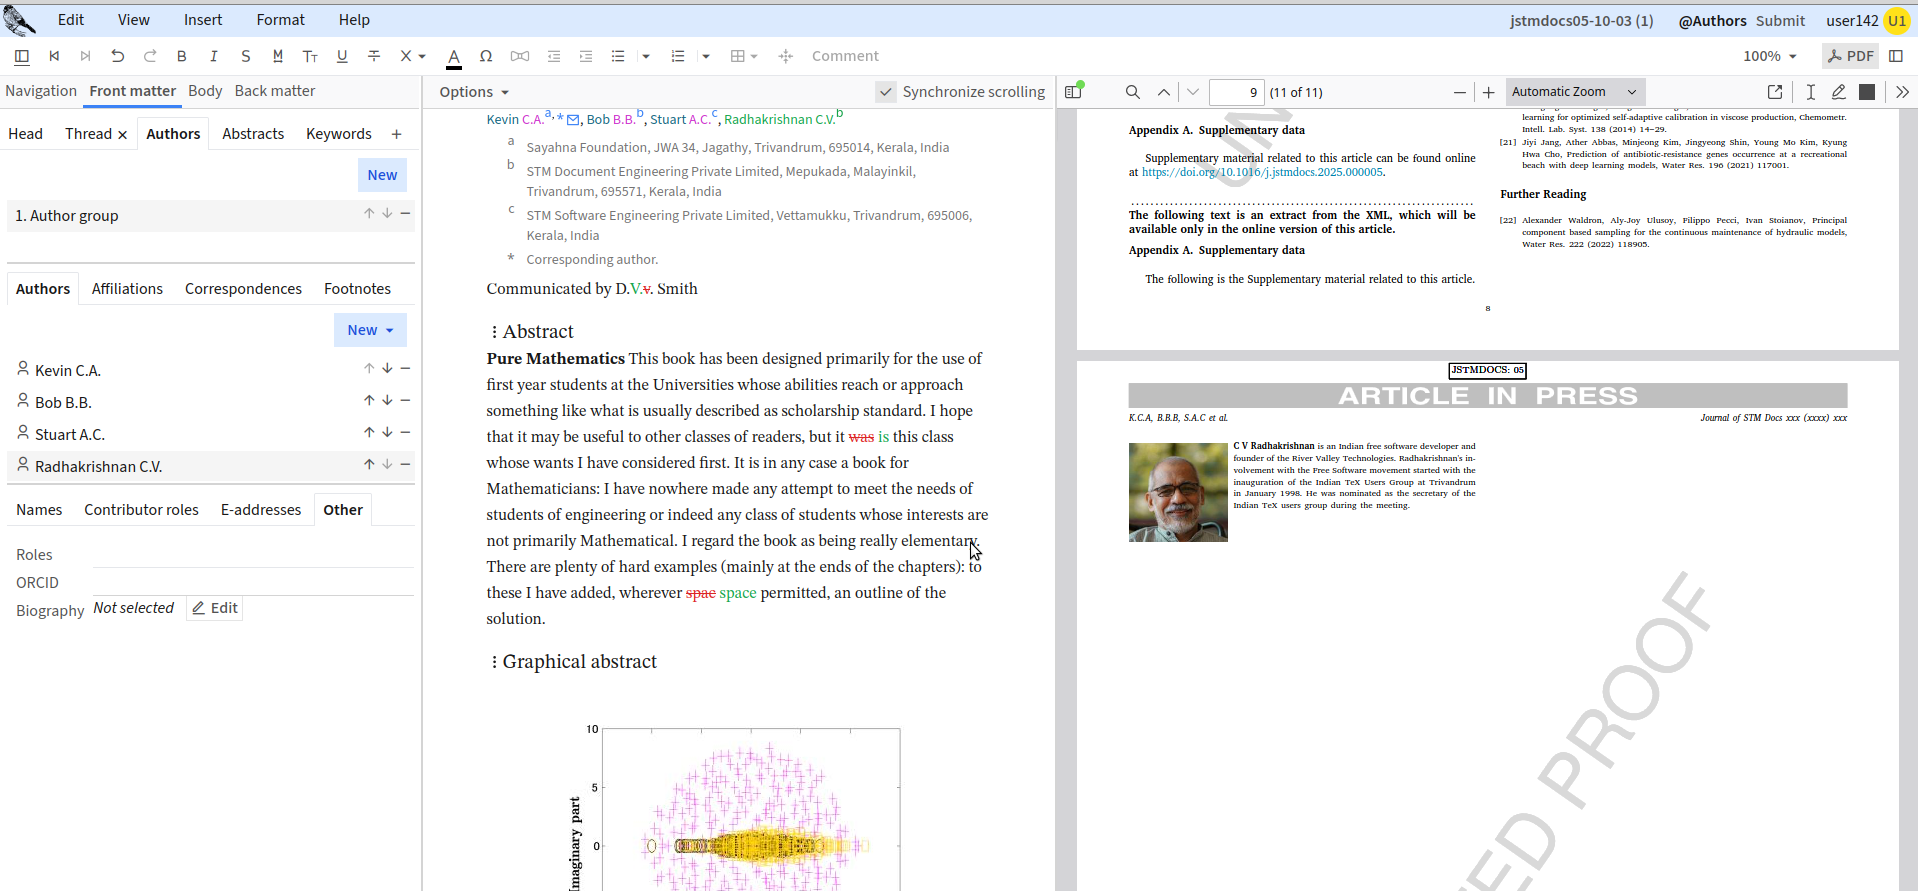
Task: Open the Automatic Zoom dropdown
Action: 1574,92
